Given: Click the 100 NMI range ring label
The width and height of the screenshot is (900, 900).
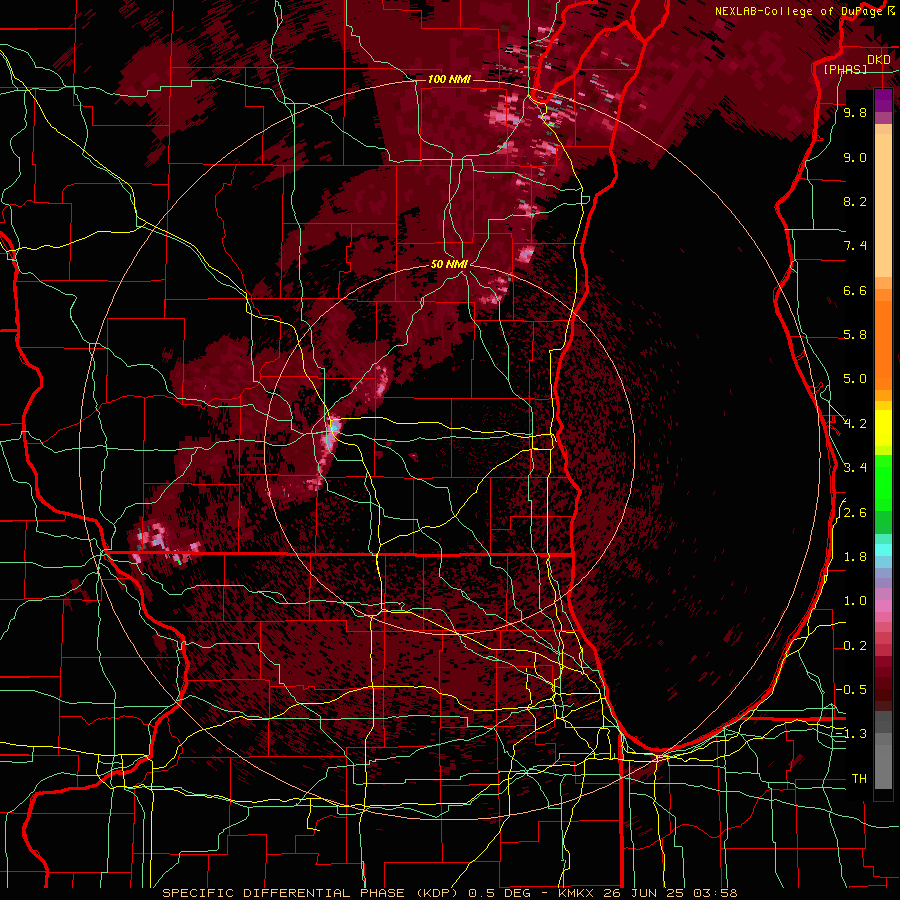Looking at the screenshot, I should click(x=449, y=79).
